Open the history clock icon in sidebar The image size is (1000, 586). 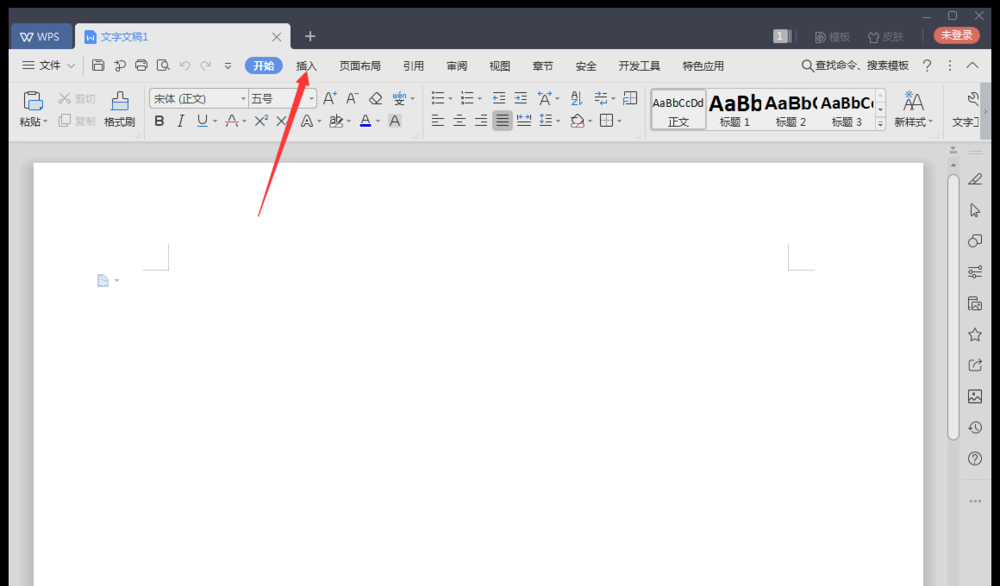pyautogui.click(x=975, y=427)
